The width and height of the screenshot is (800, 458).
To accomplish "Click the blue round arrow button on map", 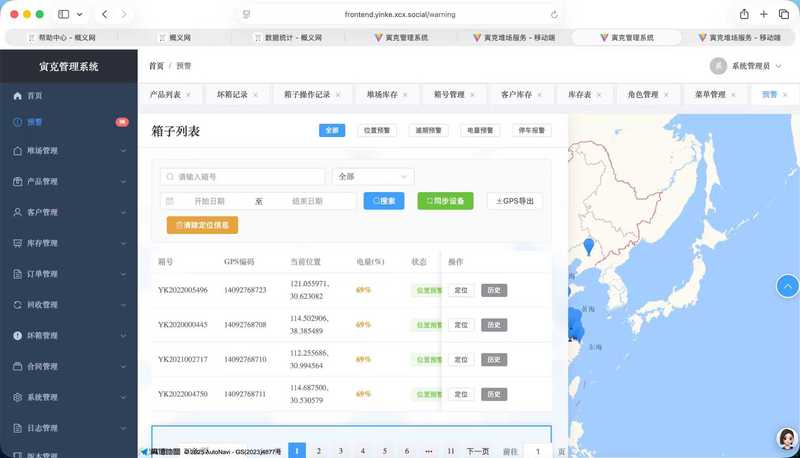I will tap(788, 287).
